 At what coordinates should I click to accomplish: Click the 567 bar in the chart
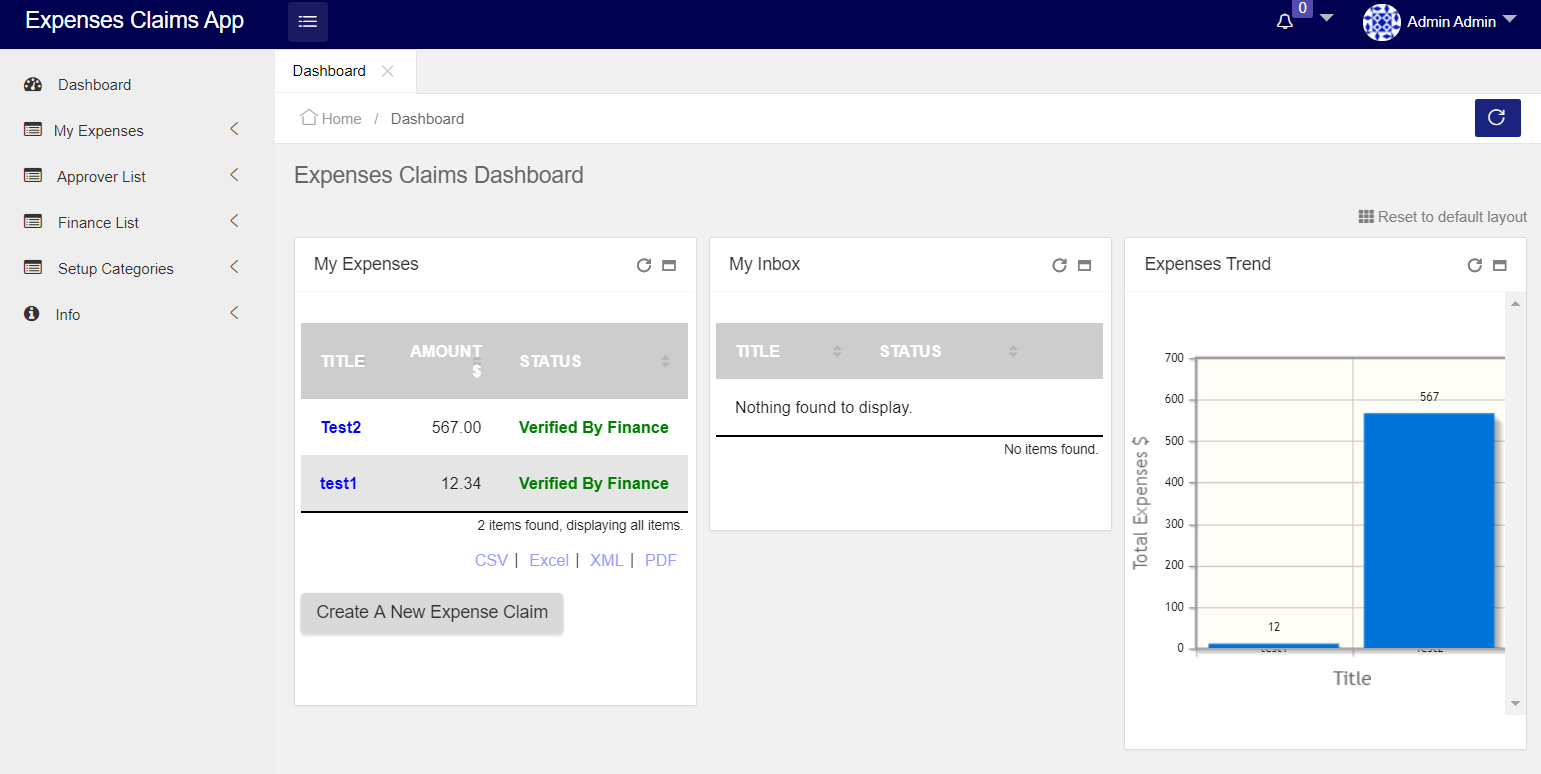(1428, 530)
